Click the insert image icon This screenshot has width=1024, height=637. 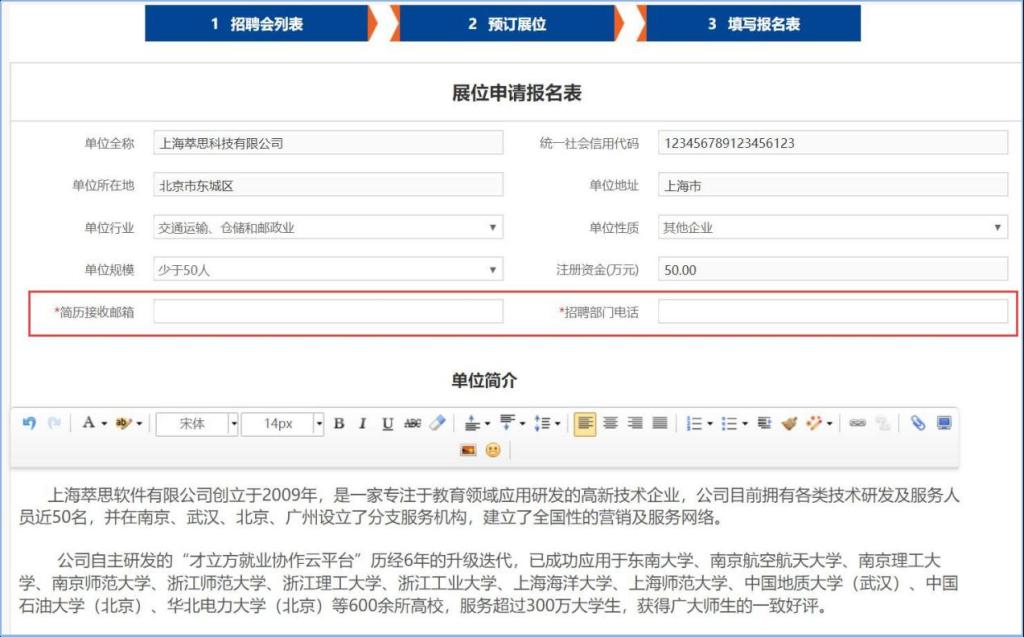(468, 450)
